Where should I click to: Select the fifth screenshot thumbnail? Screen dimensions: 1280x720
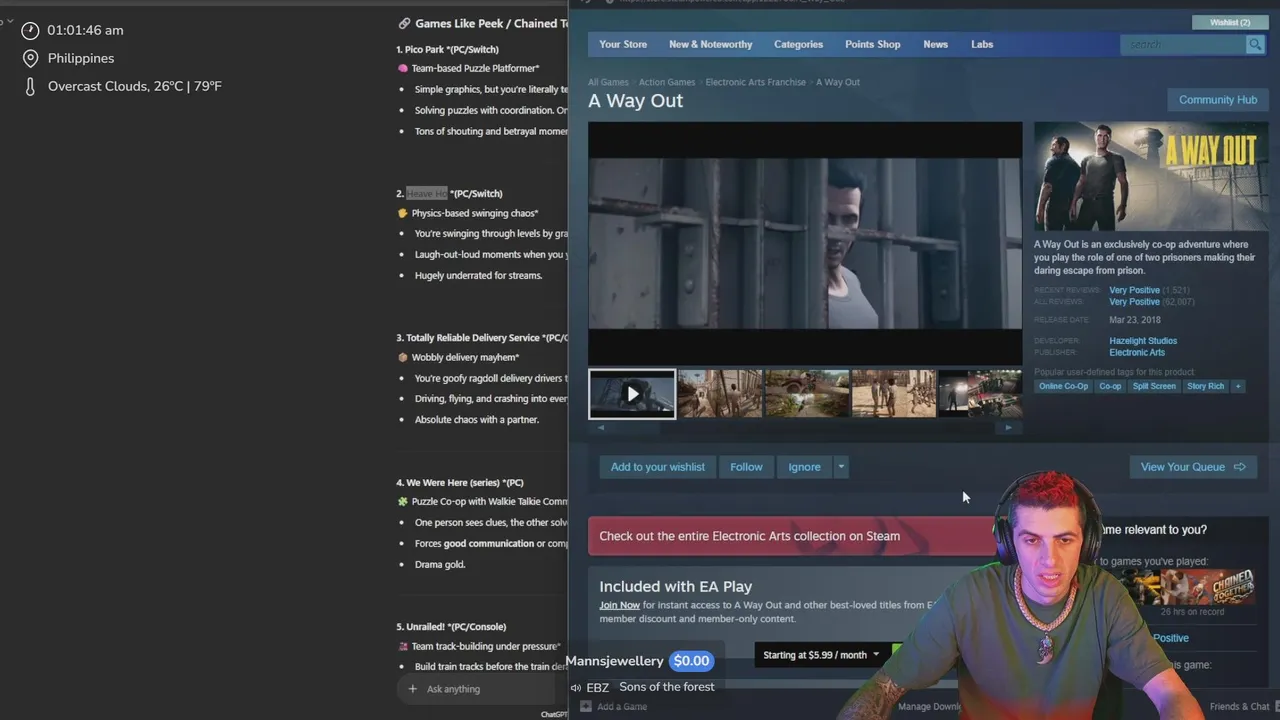pos(980,393)
